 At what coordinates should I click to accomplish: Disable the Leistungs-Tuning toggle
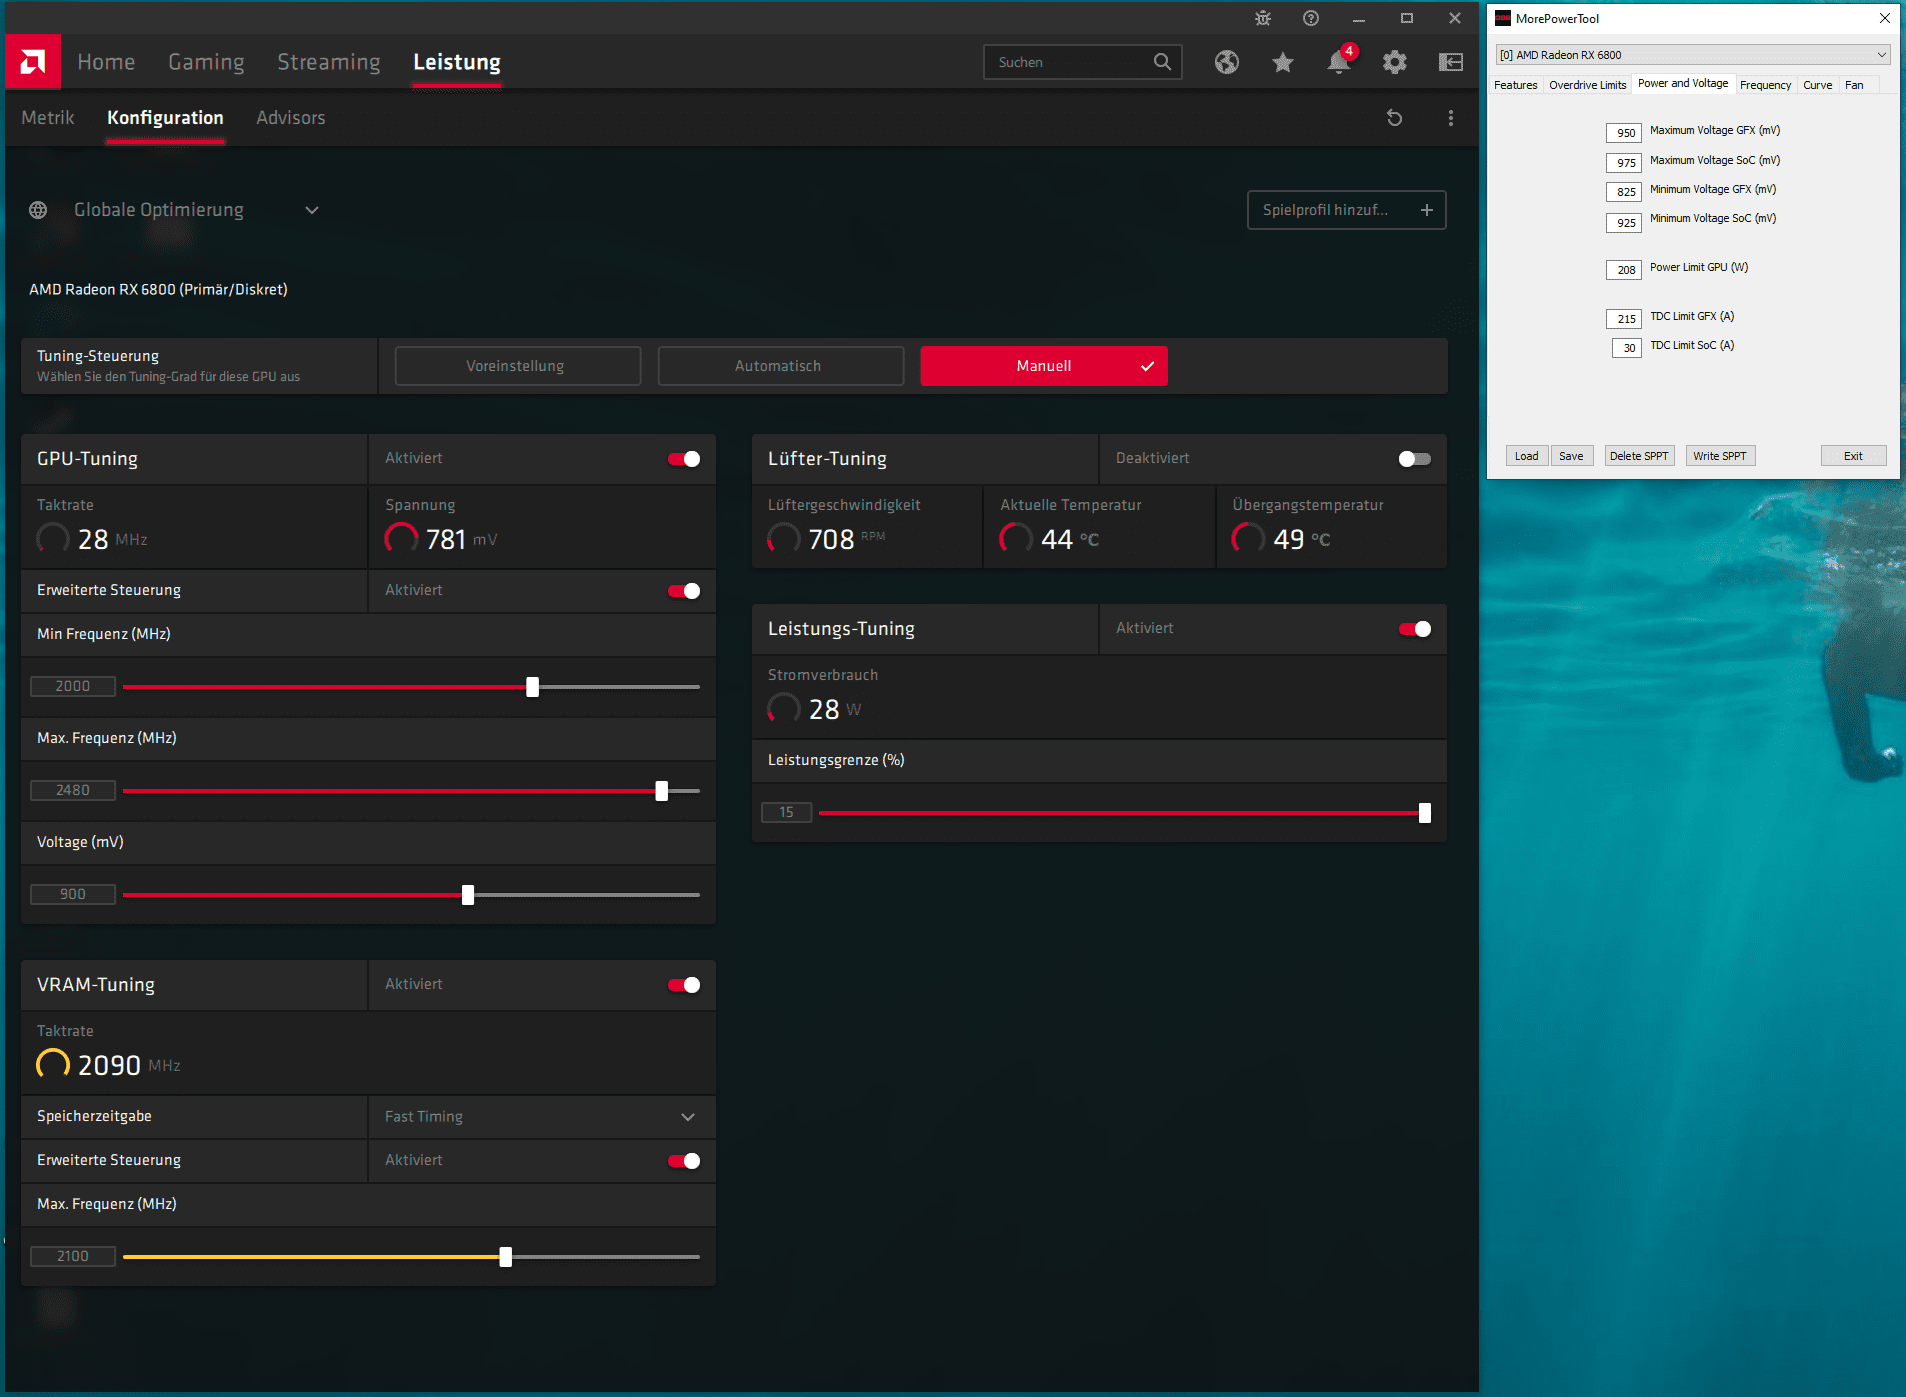coord(1415,629)
